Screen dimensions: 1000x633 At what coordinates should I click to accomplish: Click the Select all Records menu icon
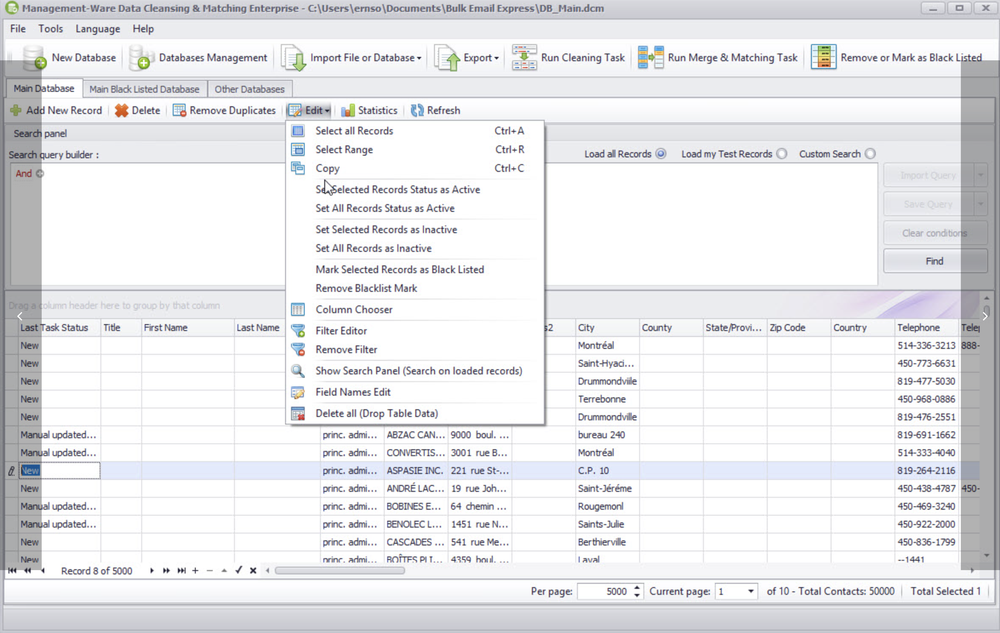pyautogui.click(x=298, y=131)
